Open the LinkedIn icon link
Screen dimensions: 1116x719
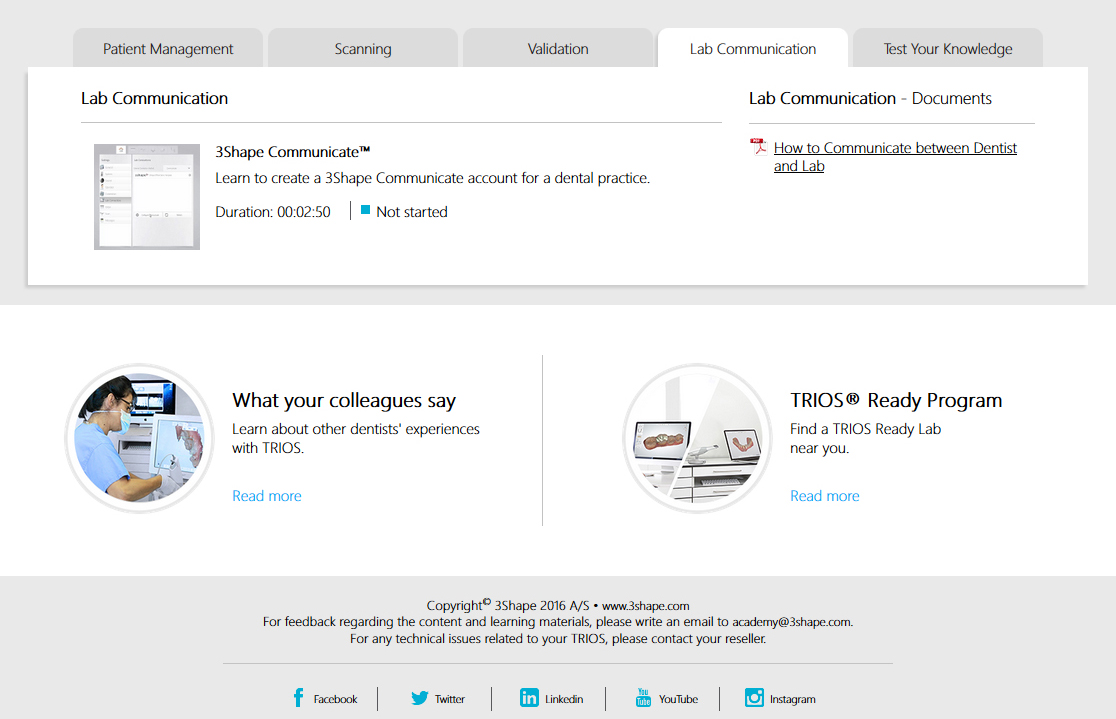pyautogui.click(x=529, y=698)
